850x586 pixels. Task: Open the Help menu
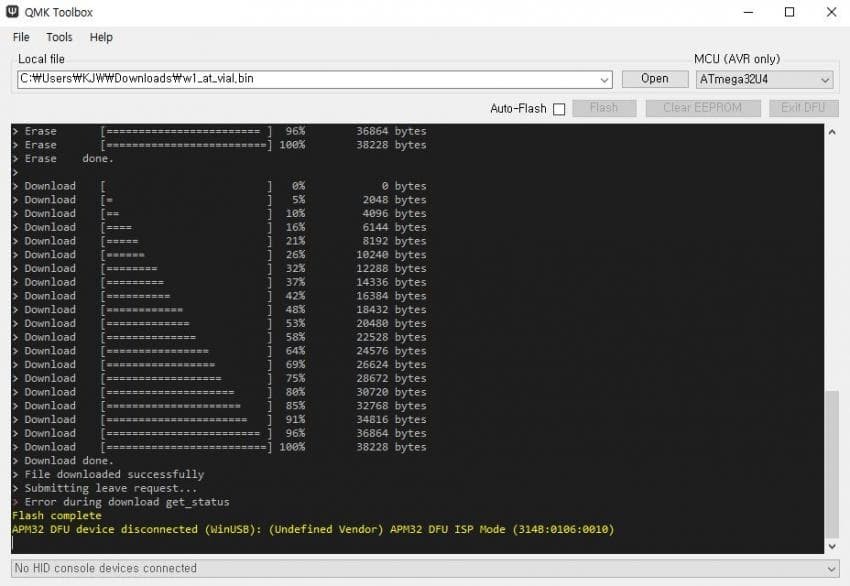101,37
